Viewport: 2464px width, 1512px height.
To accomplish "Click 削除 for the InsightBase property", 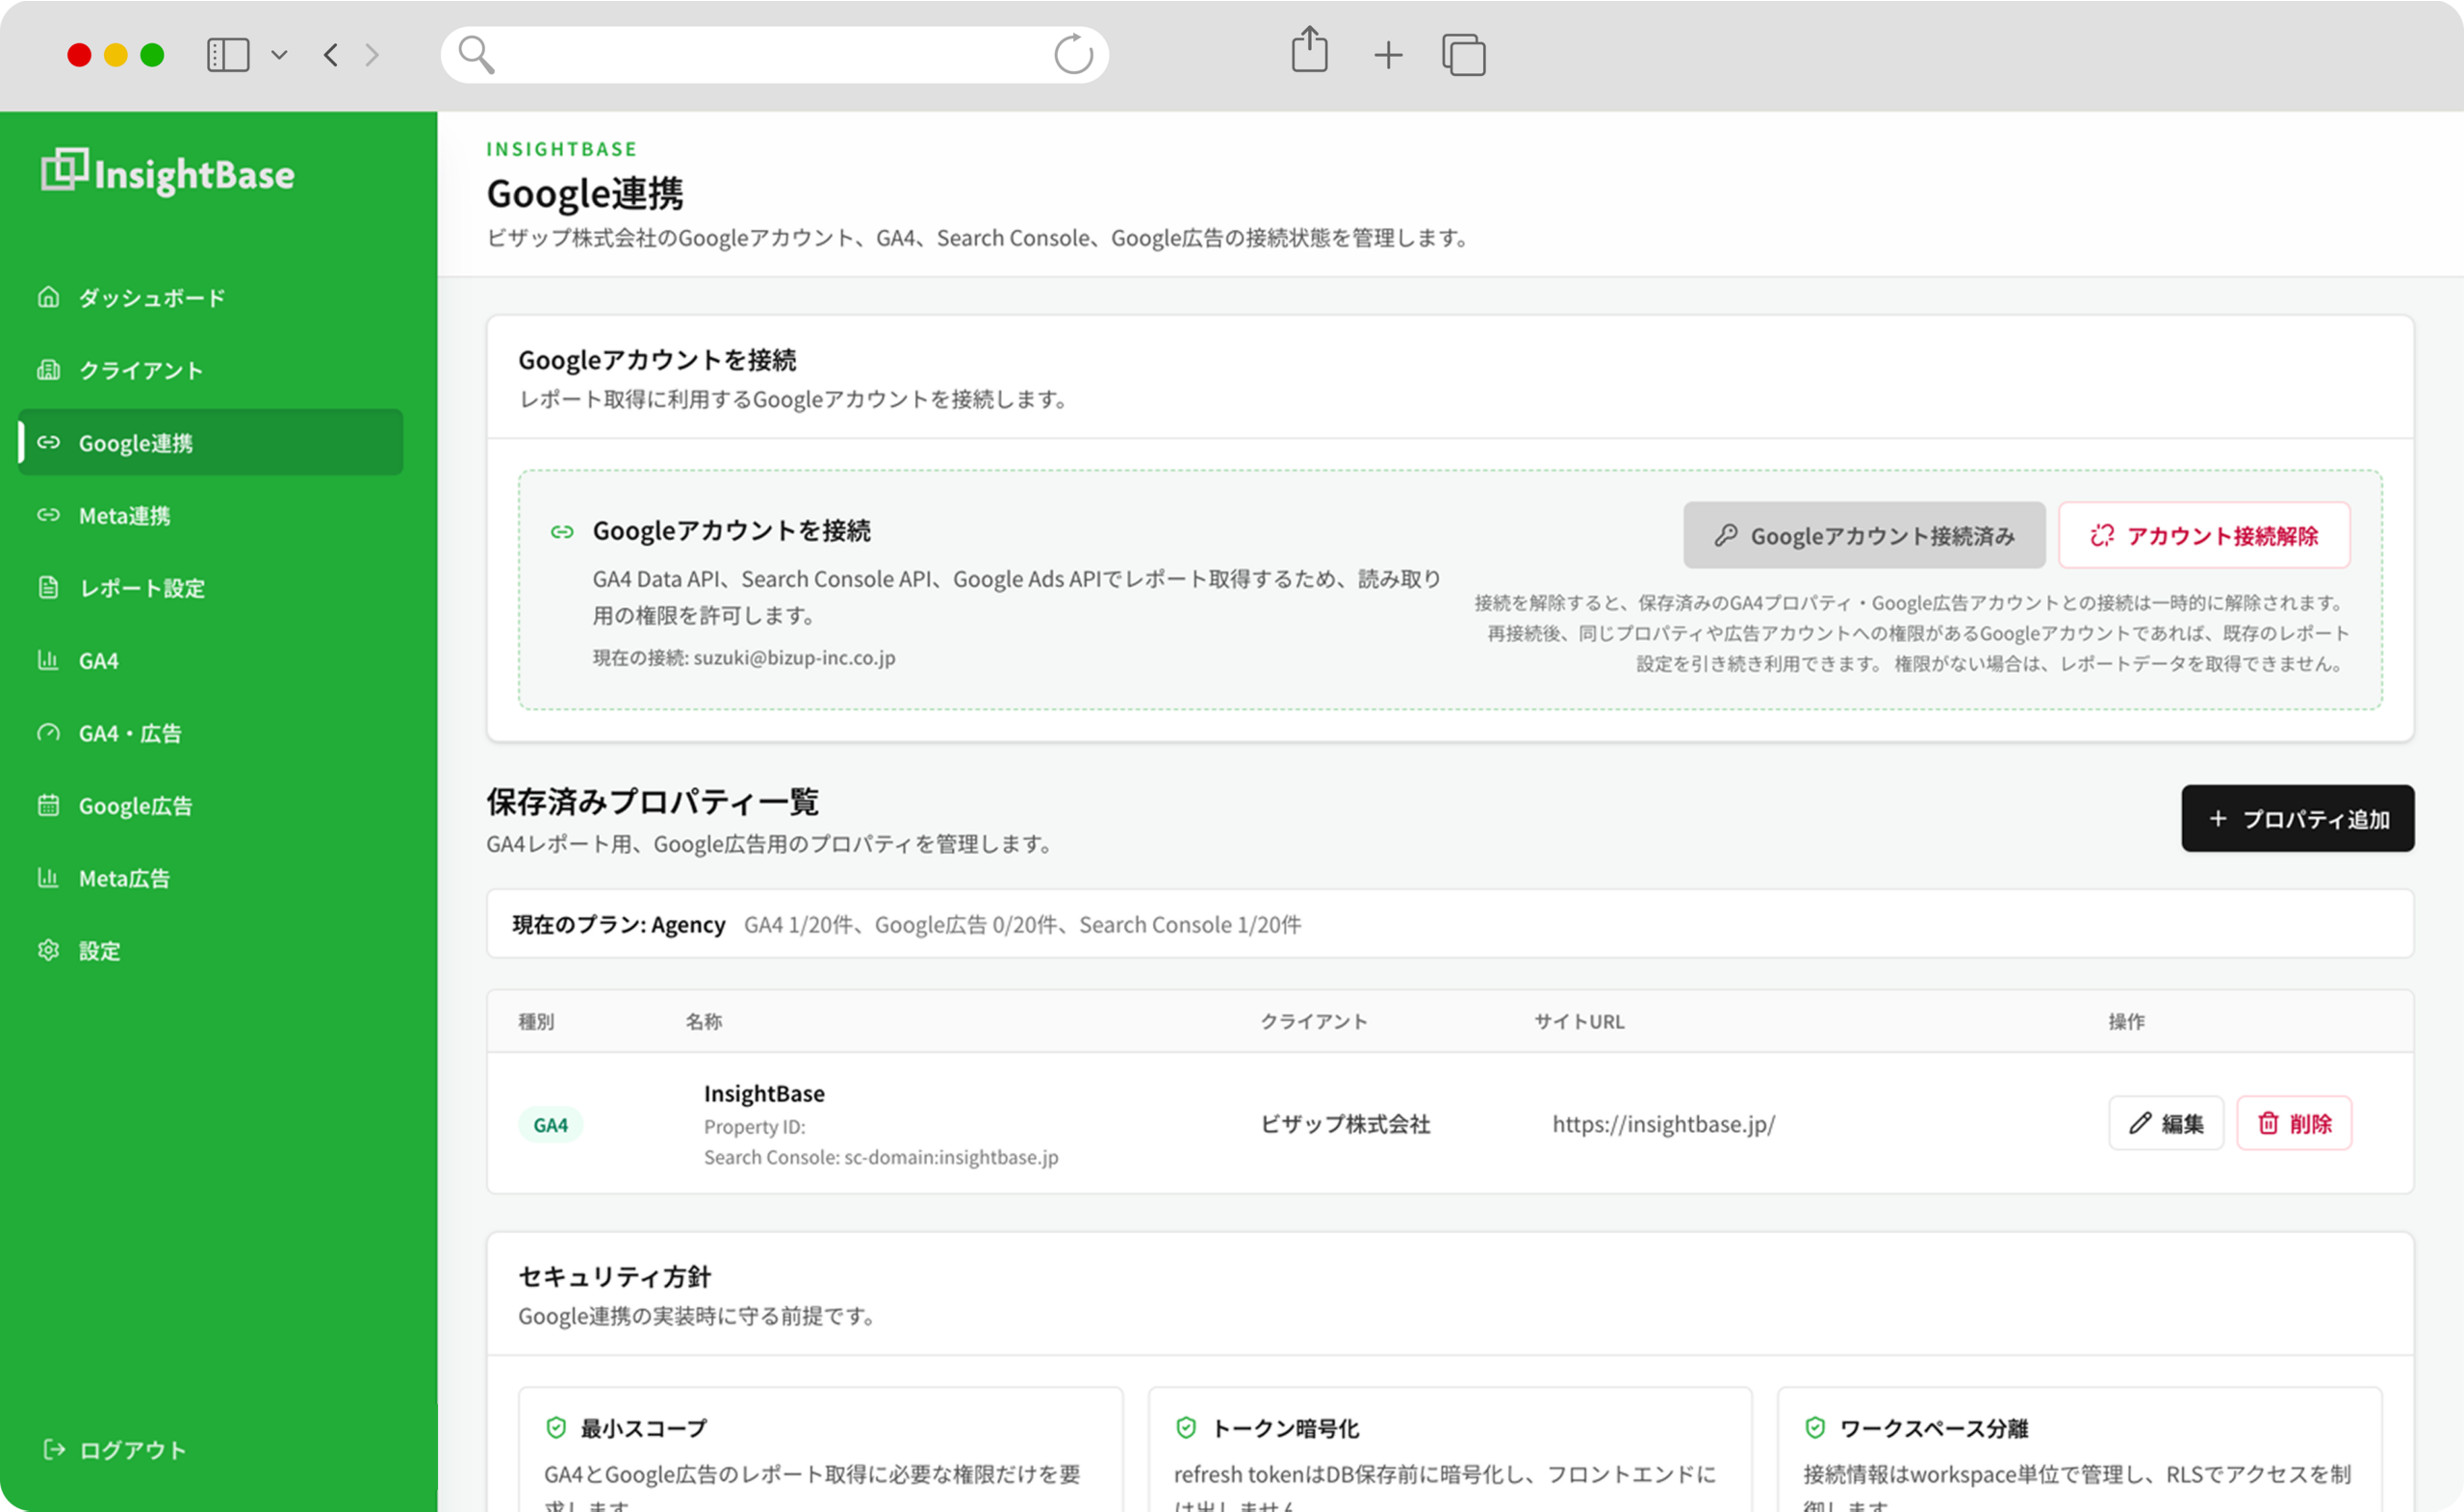I will click(2294, 1123).
